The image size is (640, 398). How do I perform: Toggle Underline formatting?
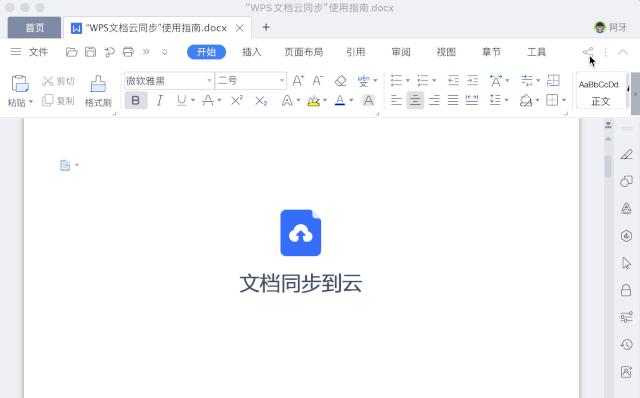click(x=182, y=100)
